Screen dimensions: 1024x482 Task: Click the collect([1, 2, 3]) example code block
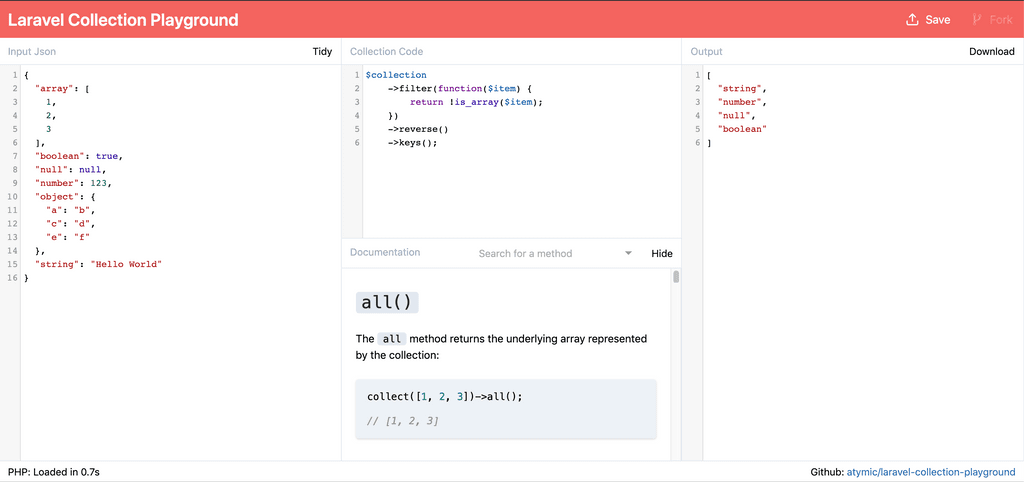(x=506, y=408)
